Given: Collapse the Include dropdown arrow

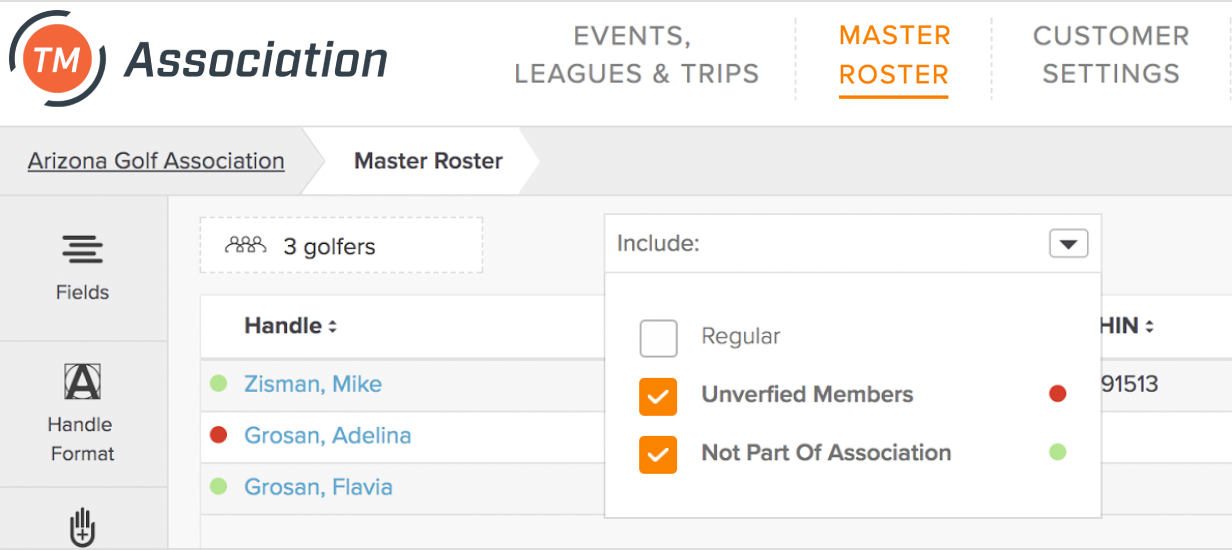Looking at the screenshot, I should (x=1069, y=243).
